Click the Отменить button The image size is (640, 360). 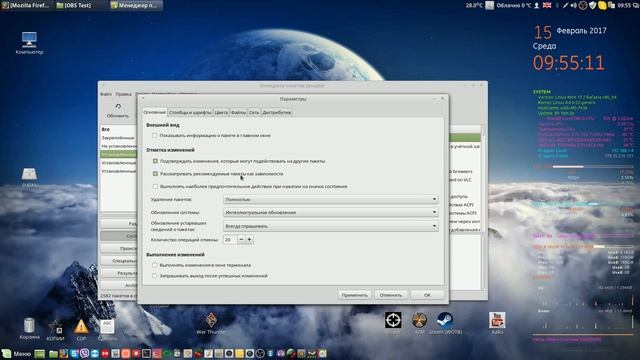[391, 295]
